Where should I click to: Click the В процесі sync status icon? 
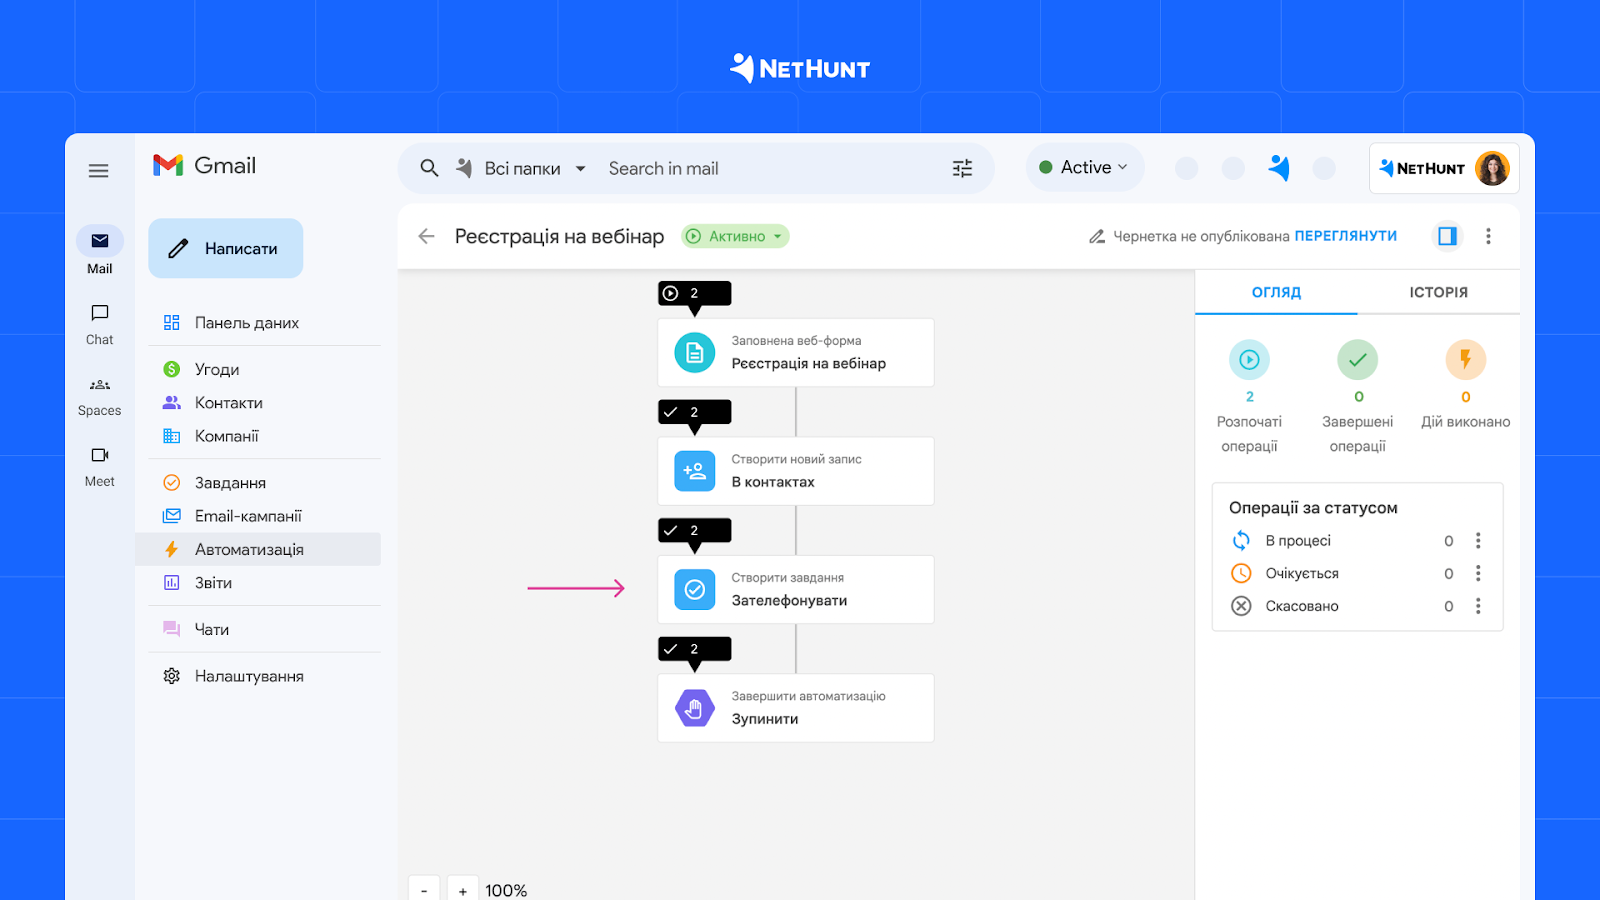point(1241,540)
